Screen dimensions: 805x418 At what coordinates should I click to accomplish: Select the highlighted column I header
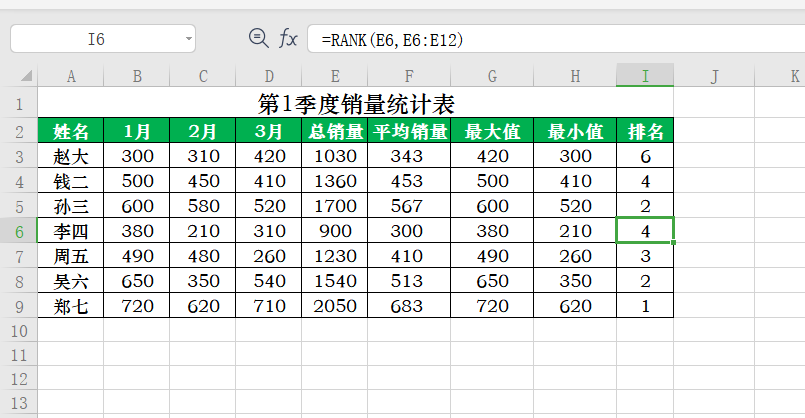645,75
